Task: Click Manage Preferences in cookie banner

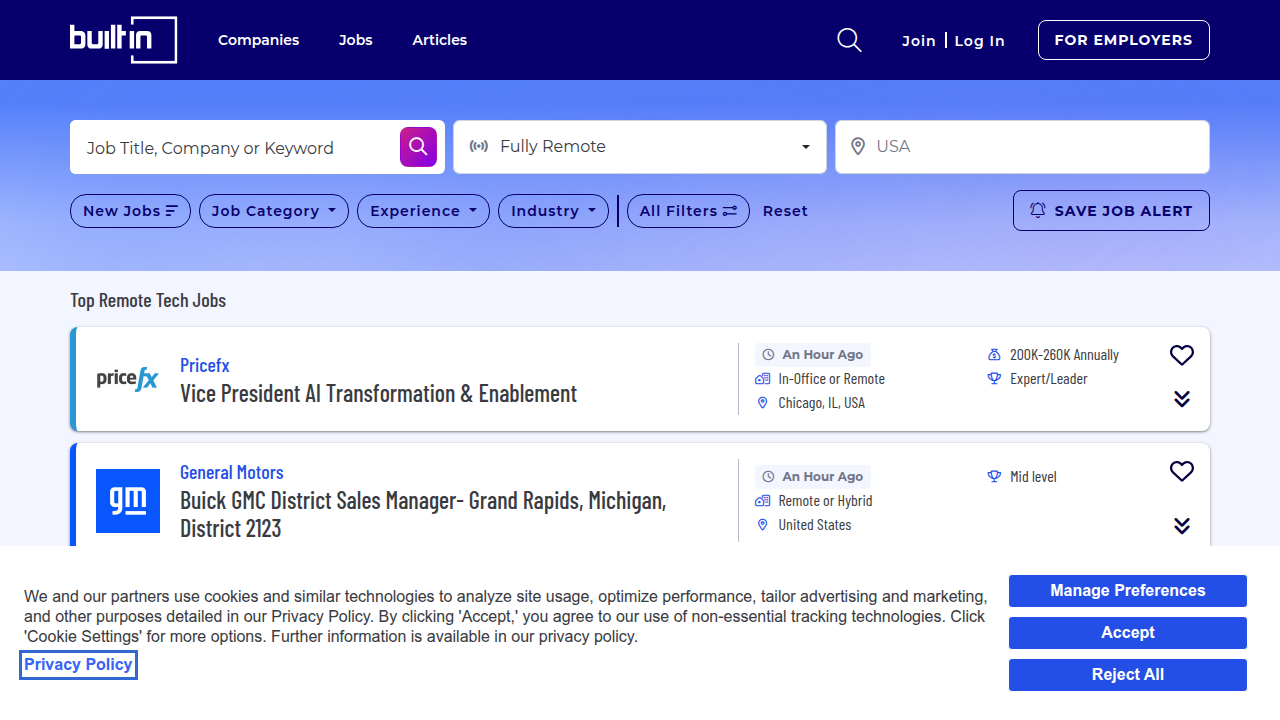Action: click(1128, 591)
